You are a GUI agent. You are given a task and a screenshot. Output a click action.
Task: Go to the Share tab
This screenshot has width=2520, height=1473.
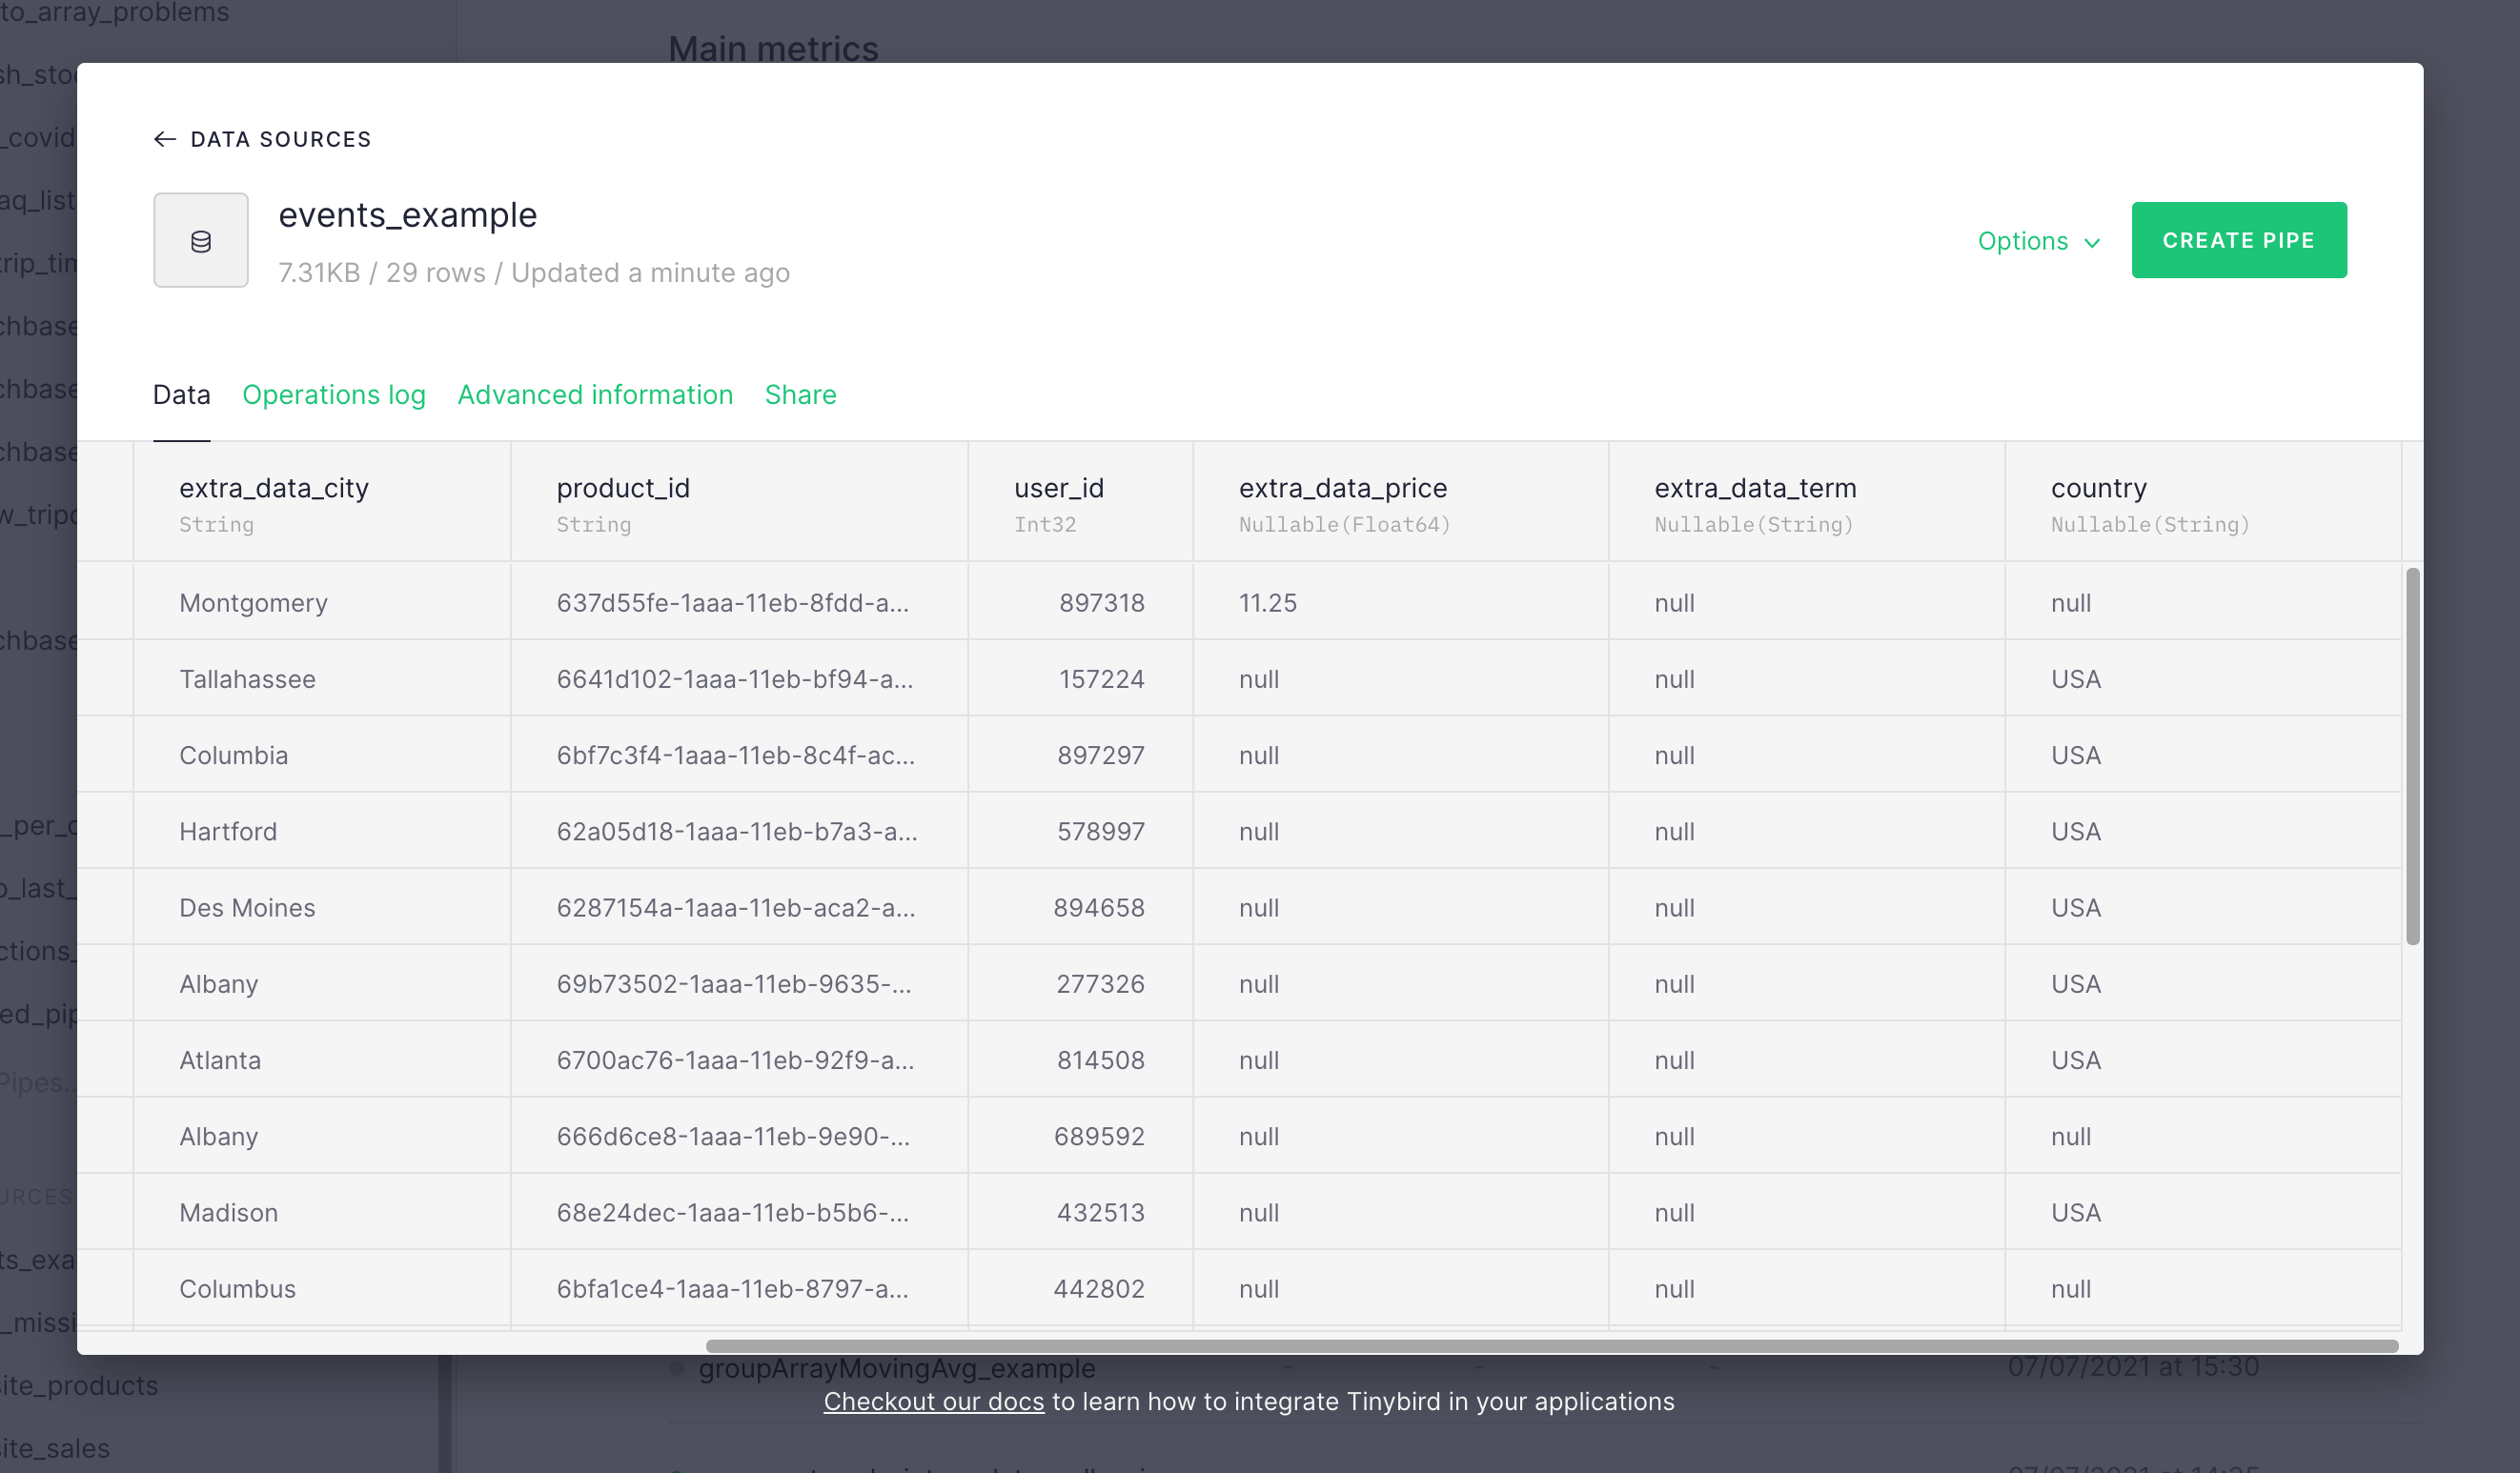click(801, 394)
